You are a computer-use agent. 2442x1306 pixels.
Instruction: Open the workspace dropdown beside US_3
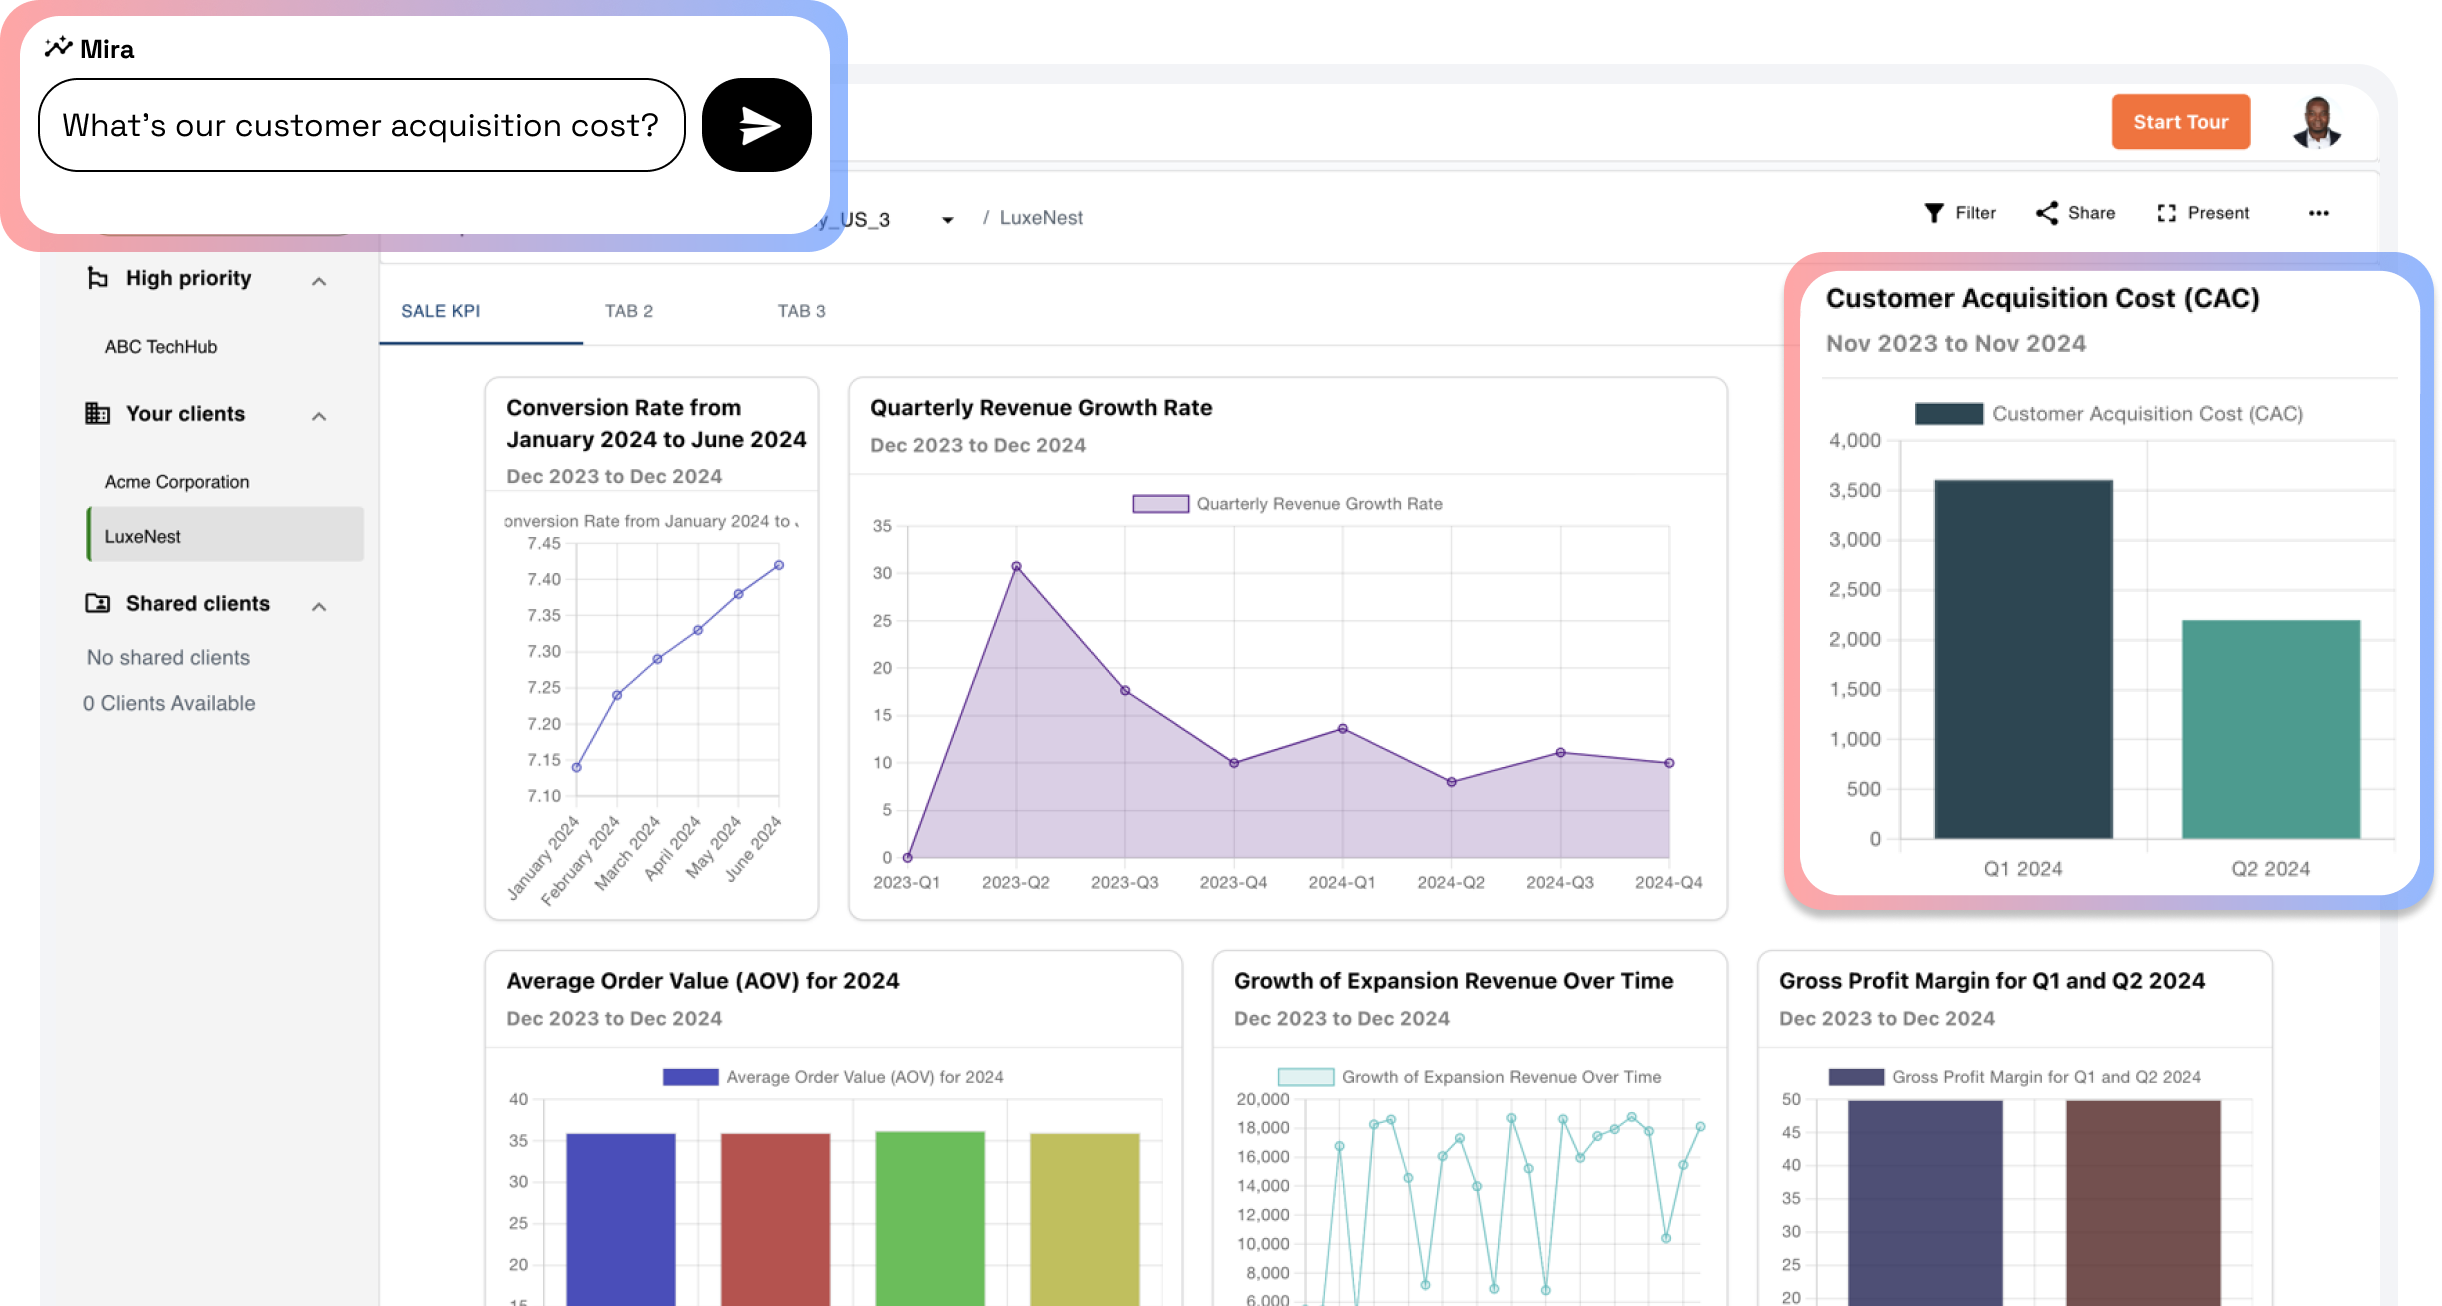point(947,219)
